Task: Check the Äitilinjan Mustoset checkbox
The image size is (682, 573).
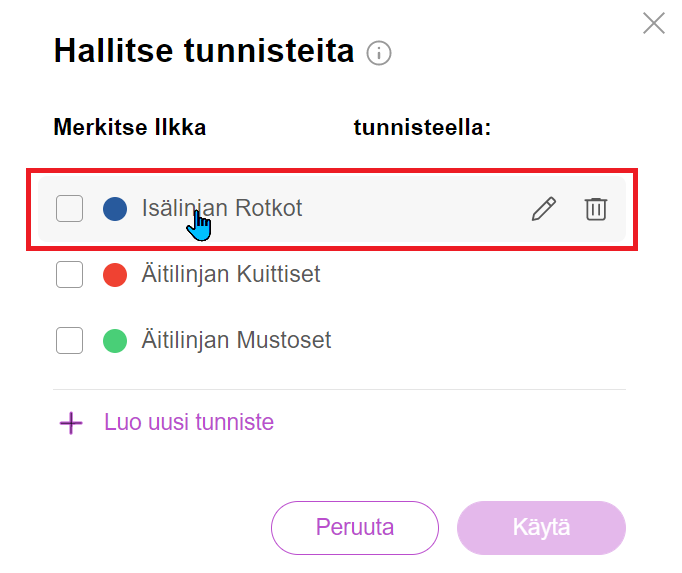Action: coord(70,340)
